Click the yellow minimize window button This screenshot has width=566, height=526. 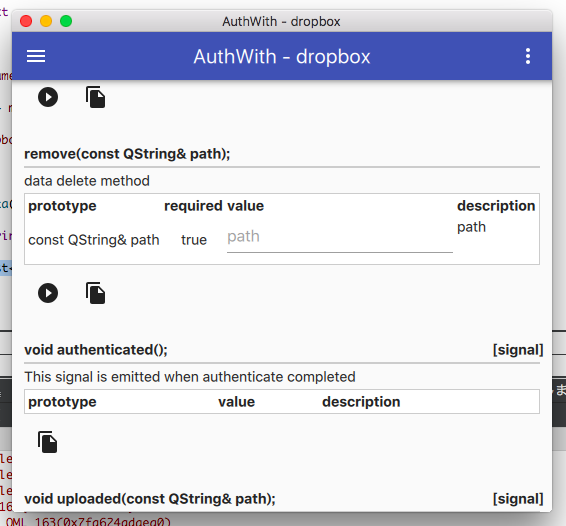coord(46,21)
